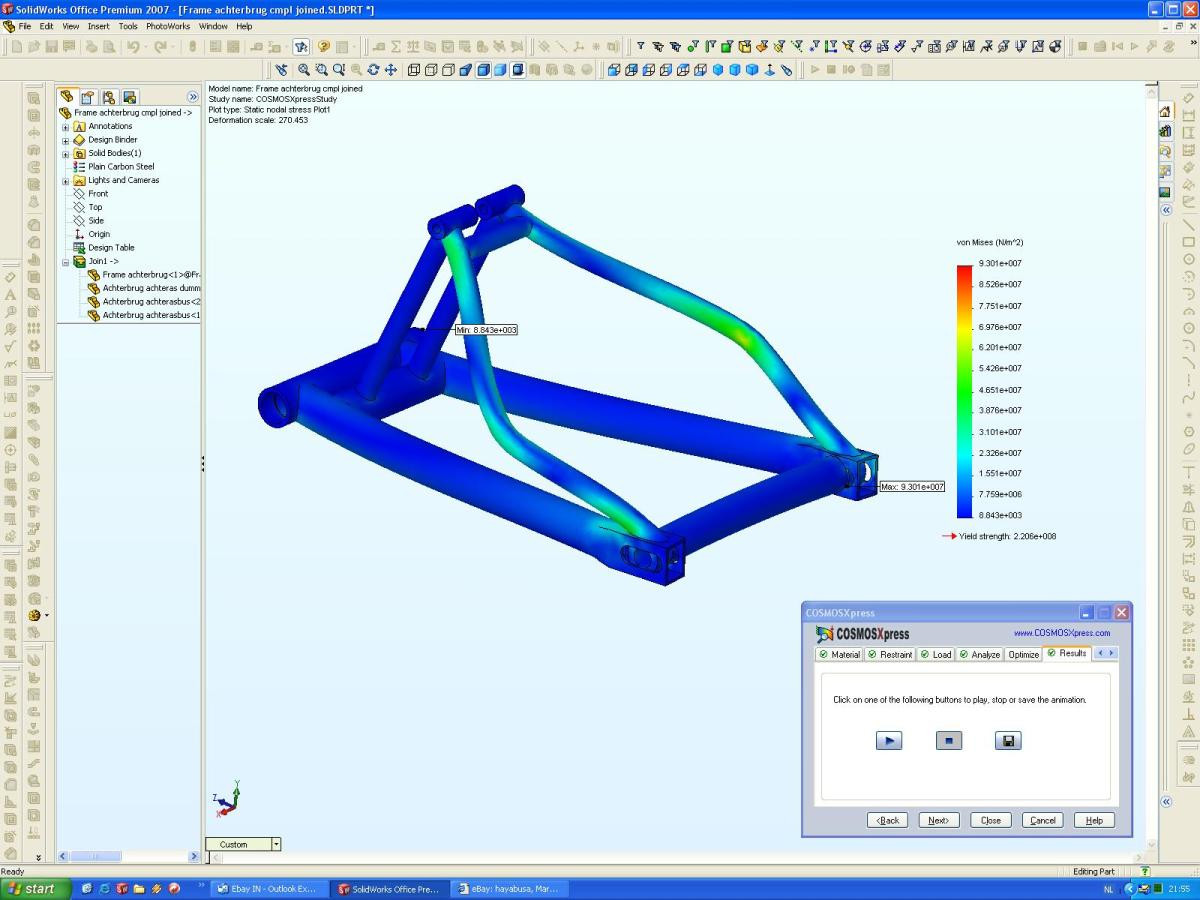Open the PhotoWorks menu
The height and width of the screenshot is (900, 1200).
(169, 26)
